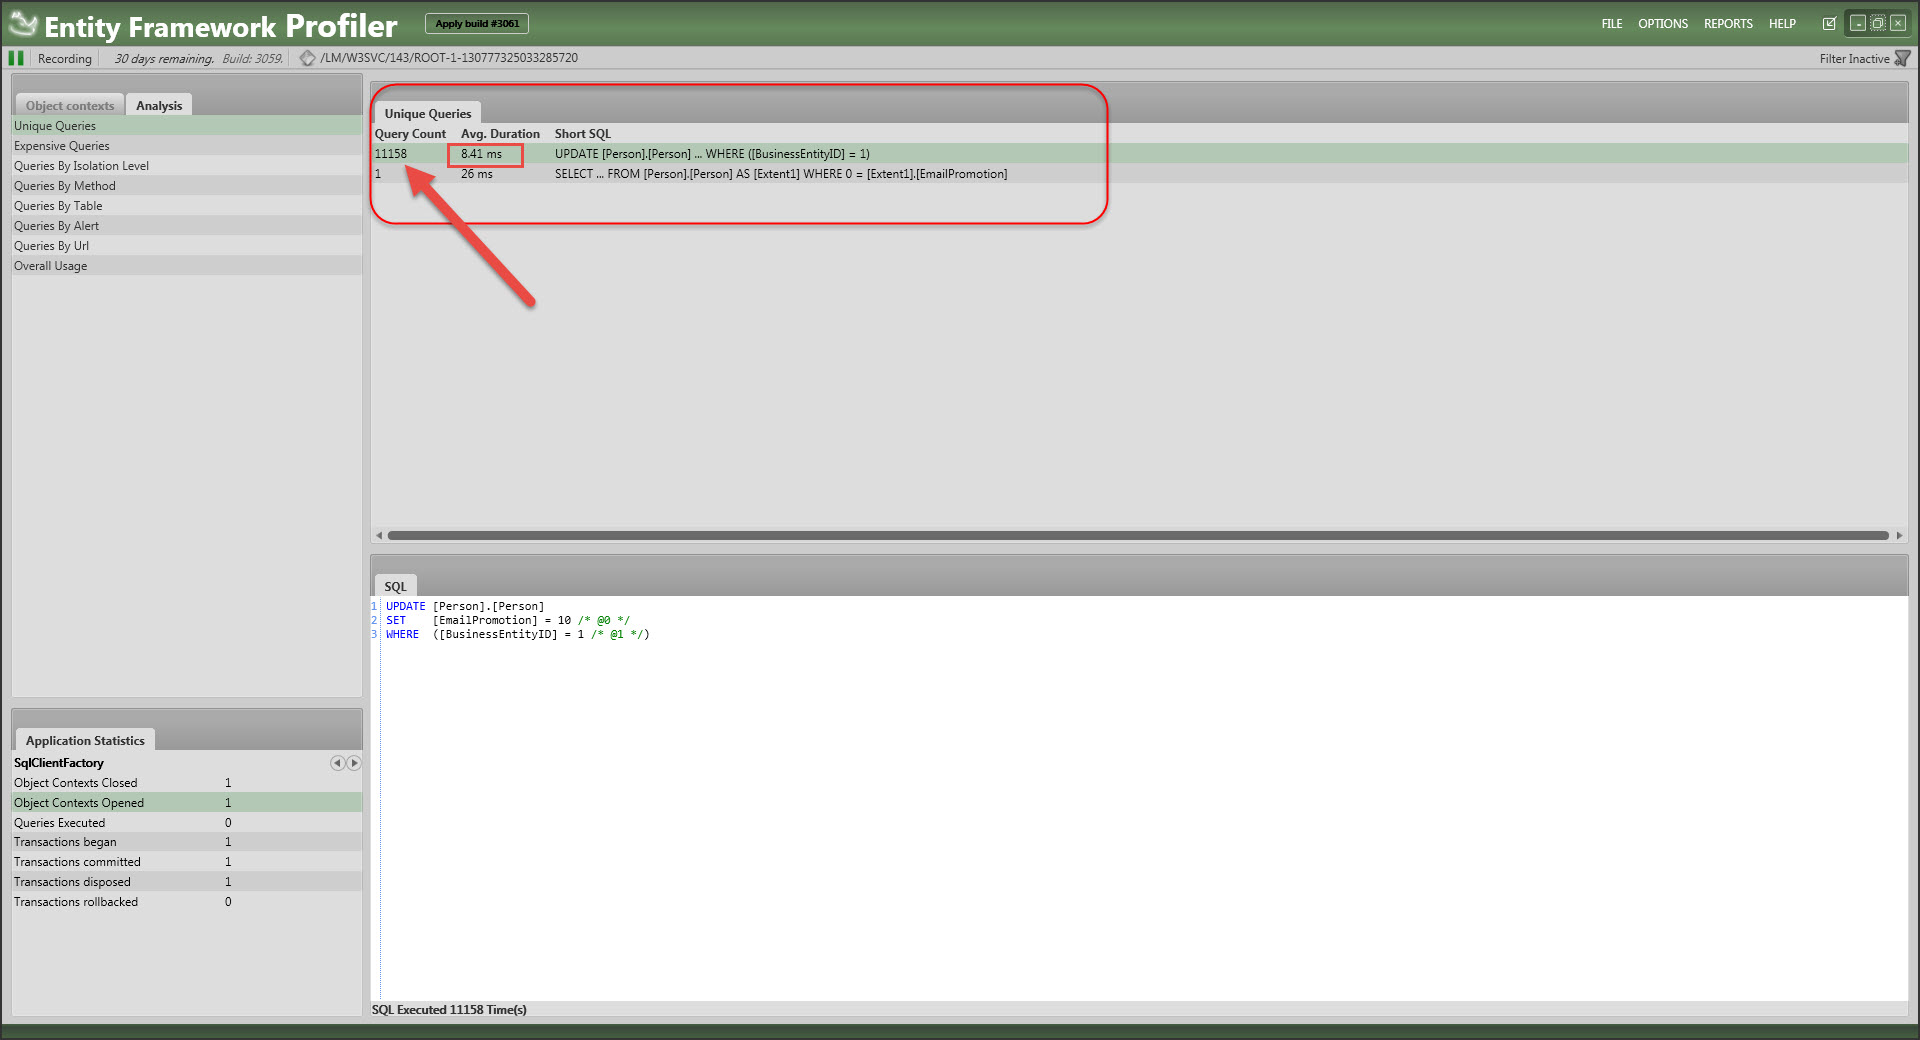This screenshot has height=1040, width=1920.
Task: Click the Build: 3059 status text
Action: coord(252,59)
